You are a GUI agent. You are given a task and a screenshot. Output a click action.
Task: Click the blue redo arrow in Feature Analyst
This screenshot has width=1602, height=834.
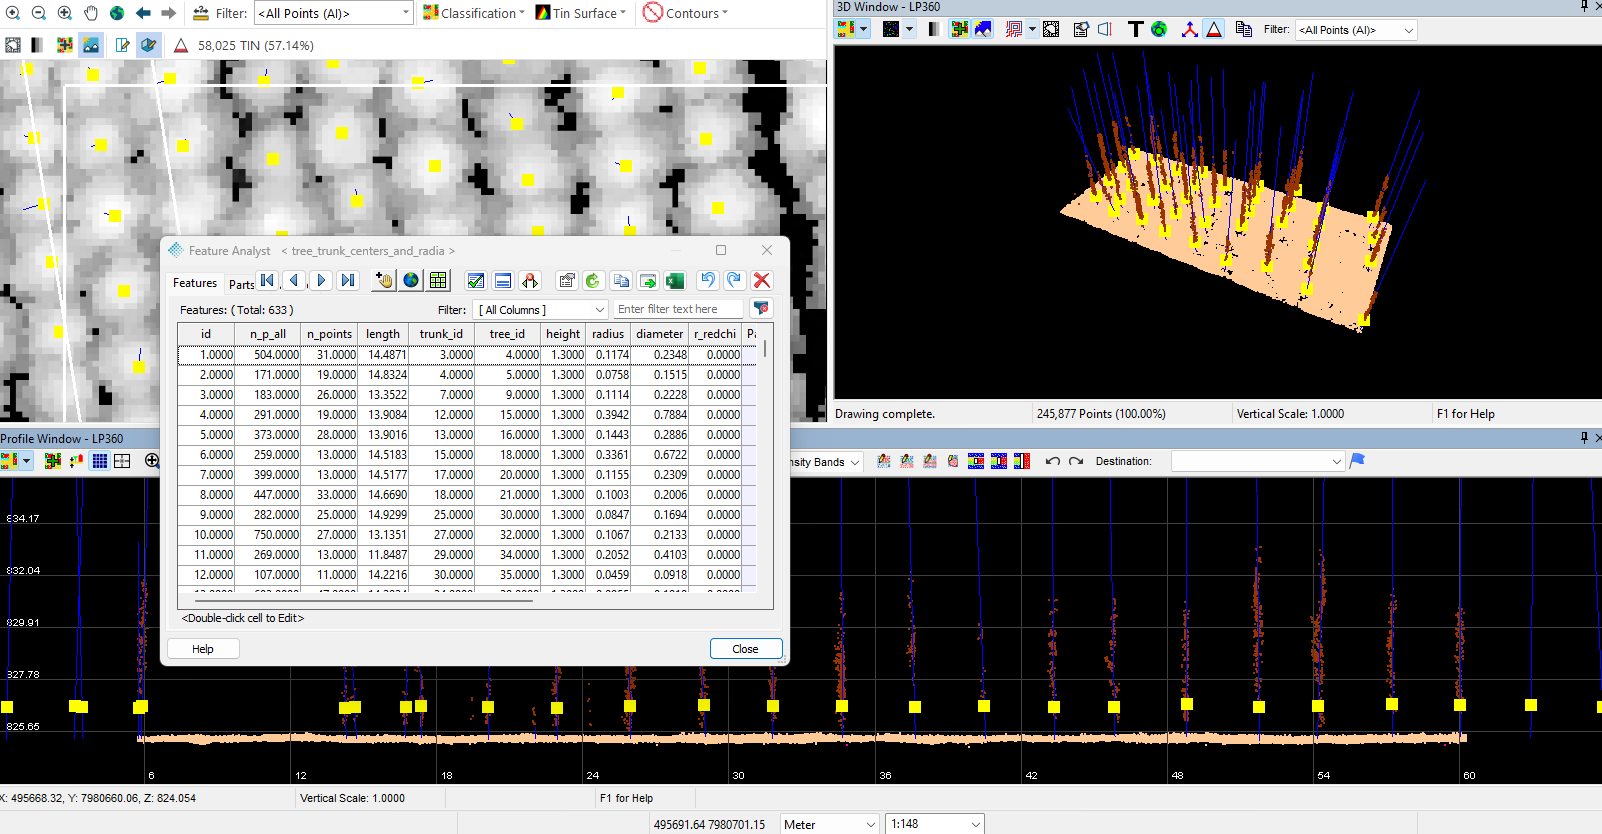pos(735,281)
